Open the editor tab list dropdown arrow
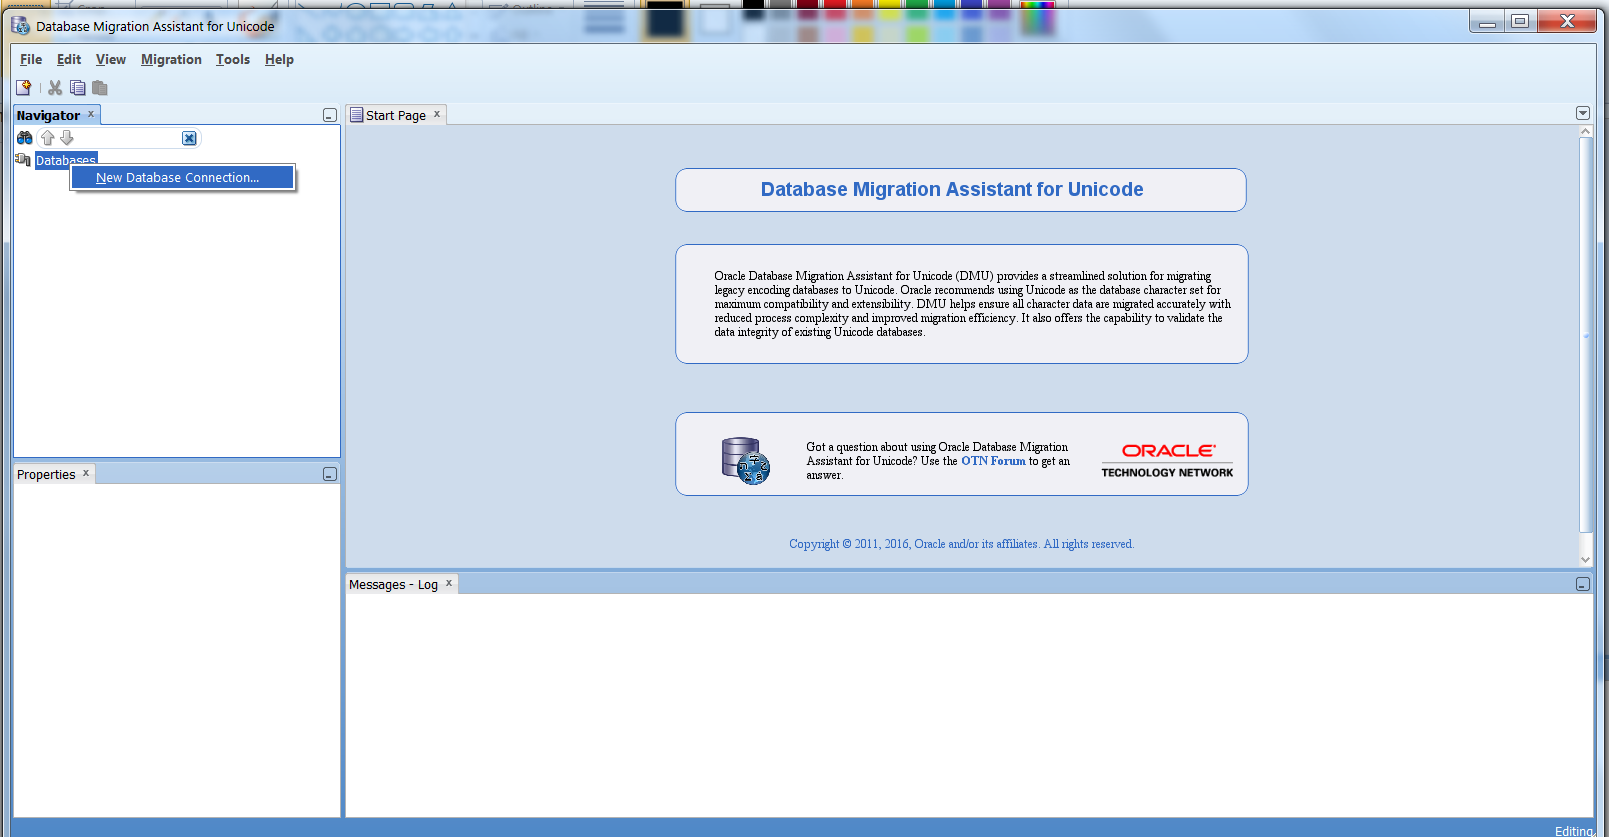Image resolution: width=1609 pixels, height=837 pixels. pos(1583,113)
